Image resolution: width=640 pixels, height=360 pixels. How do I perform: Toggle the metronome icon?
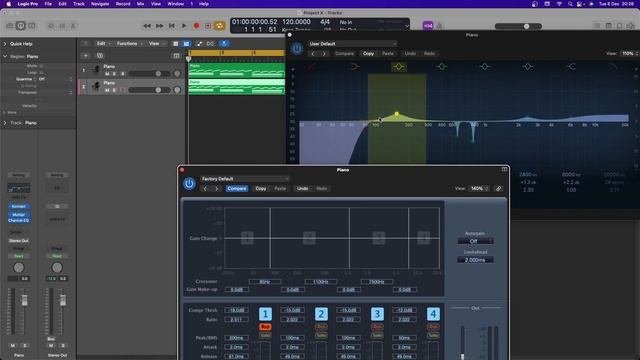pos(440,26)
